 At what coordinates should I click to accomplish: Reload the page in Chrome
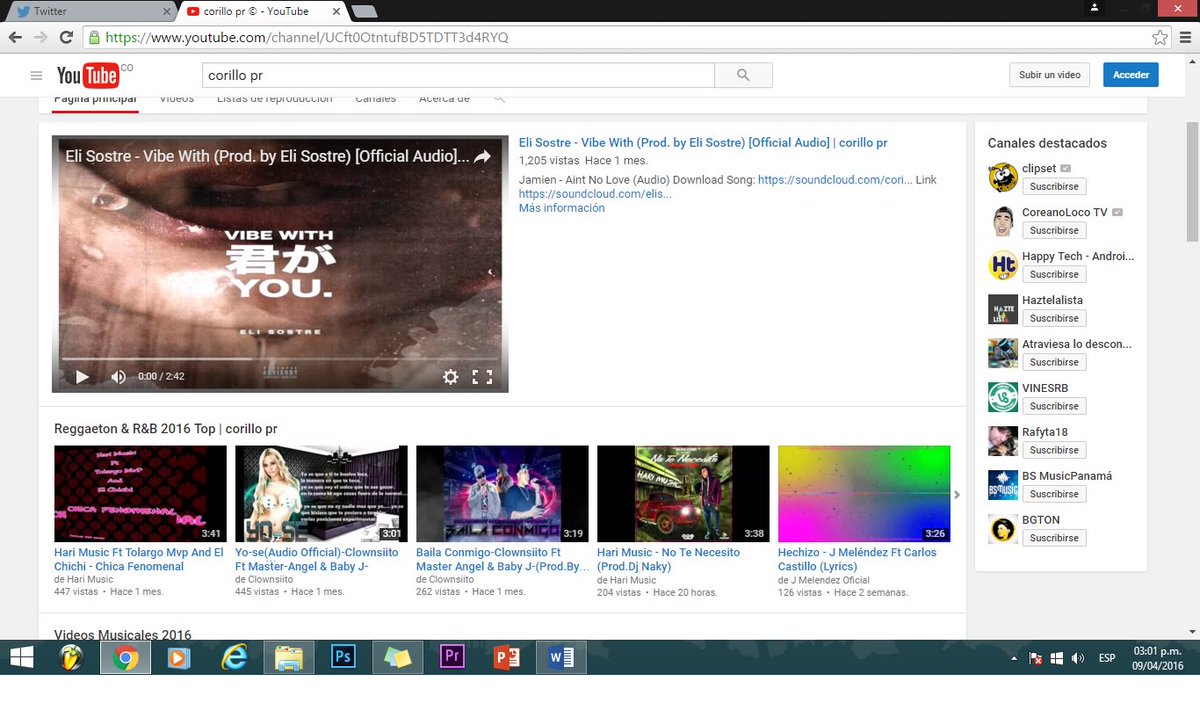pyautogui.click(x=66, y=38)
